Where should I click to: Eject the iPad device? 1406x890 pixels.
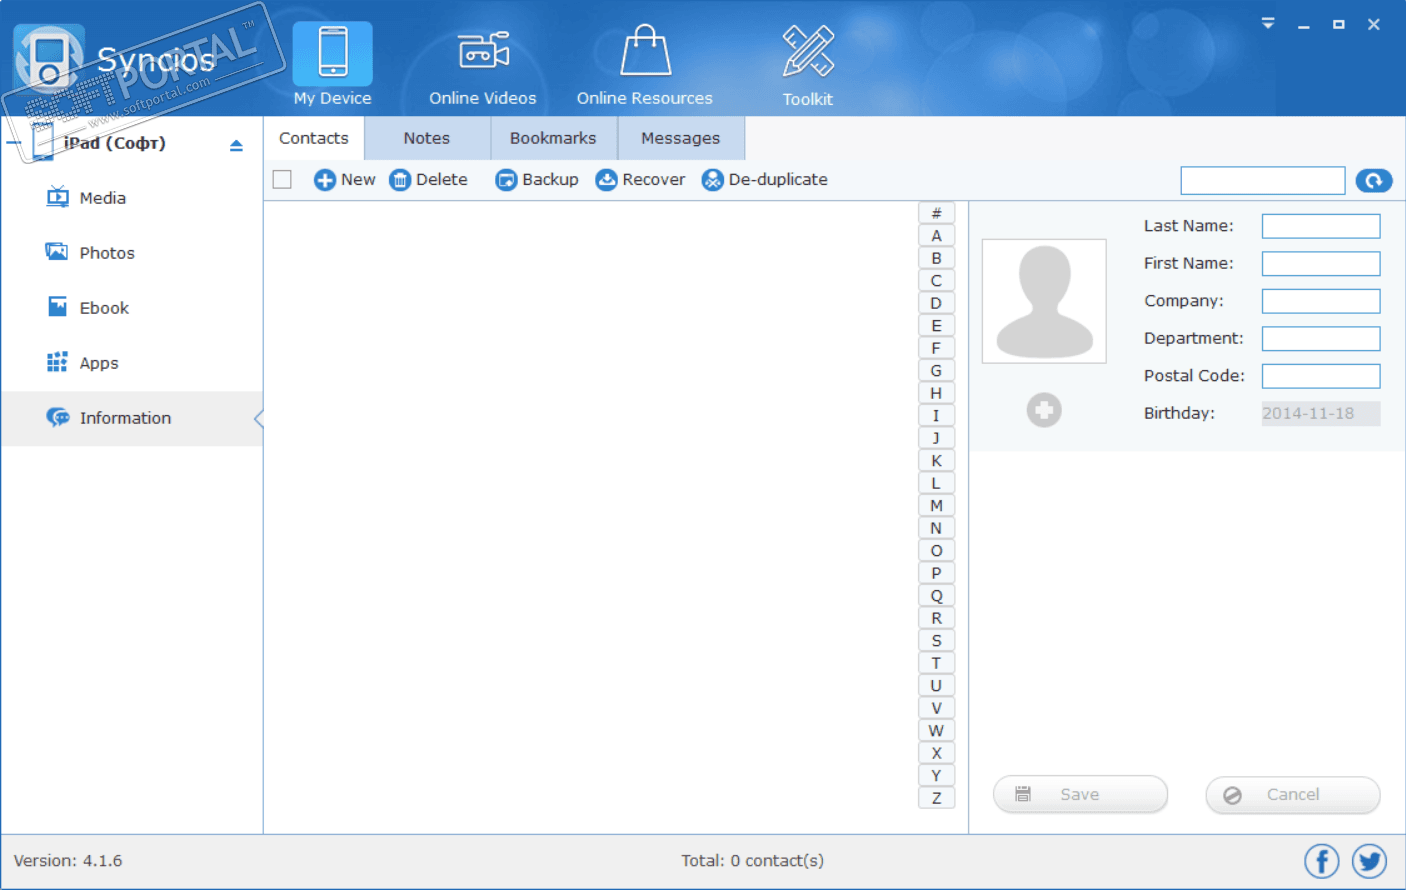click(236, 145)
